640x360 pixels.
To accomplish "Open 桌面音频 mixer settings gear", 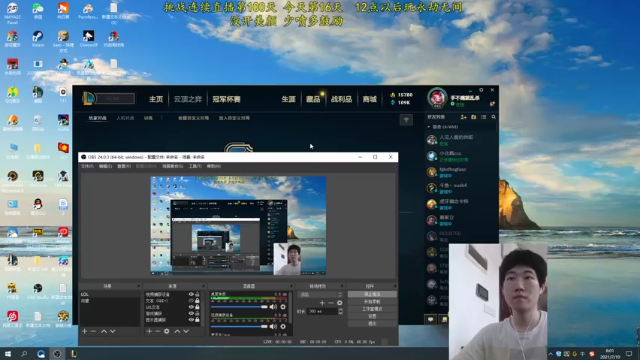I will pos(283,307).
